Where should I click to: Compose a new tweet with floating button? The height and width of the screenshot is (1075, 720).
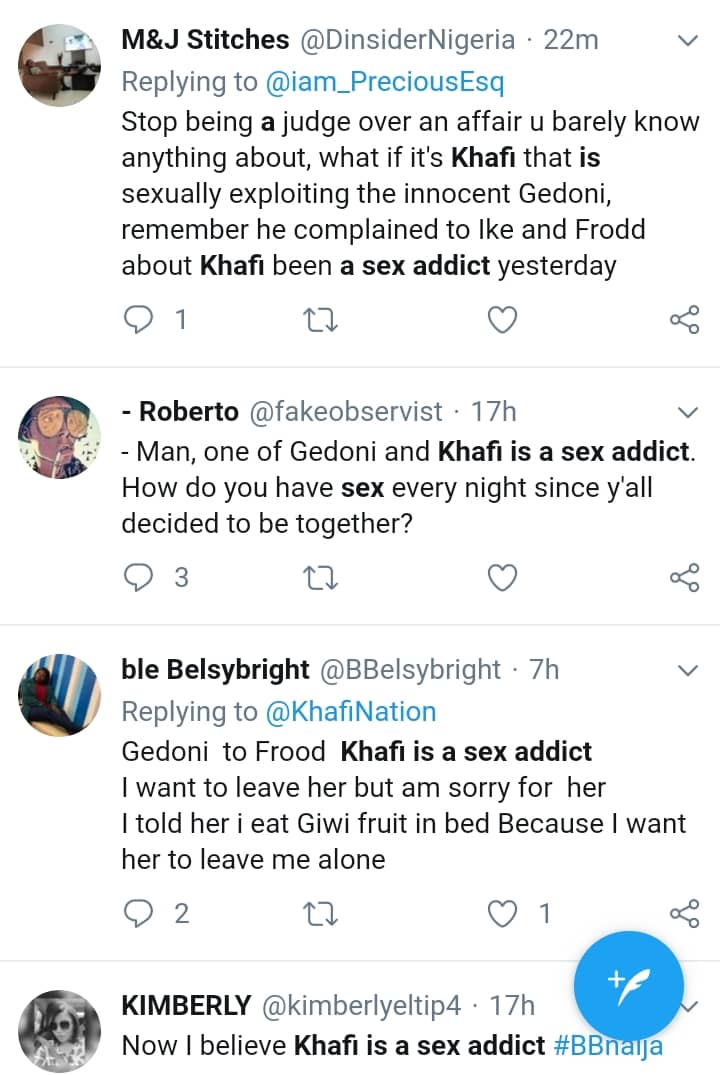tap(629, 983)
